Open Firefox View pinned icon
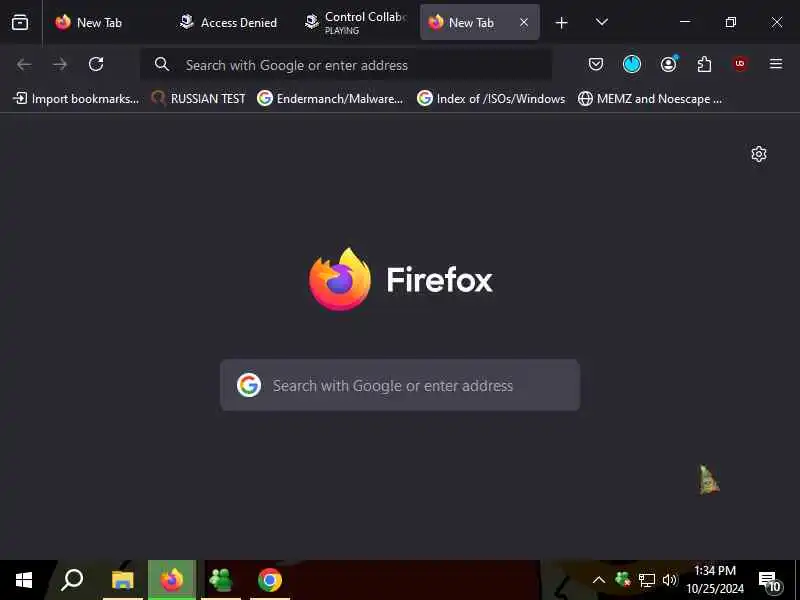Image resolution: width=800 pixels, height=600 pixels. coord(20,22)
